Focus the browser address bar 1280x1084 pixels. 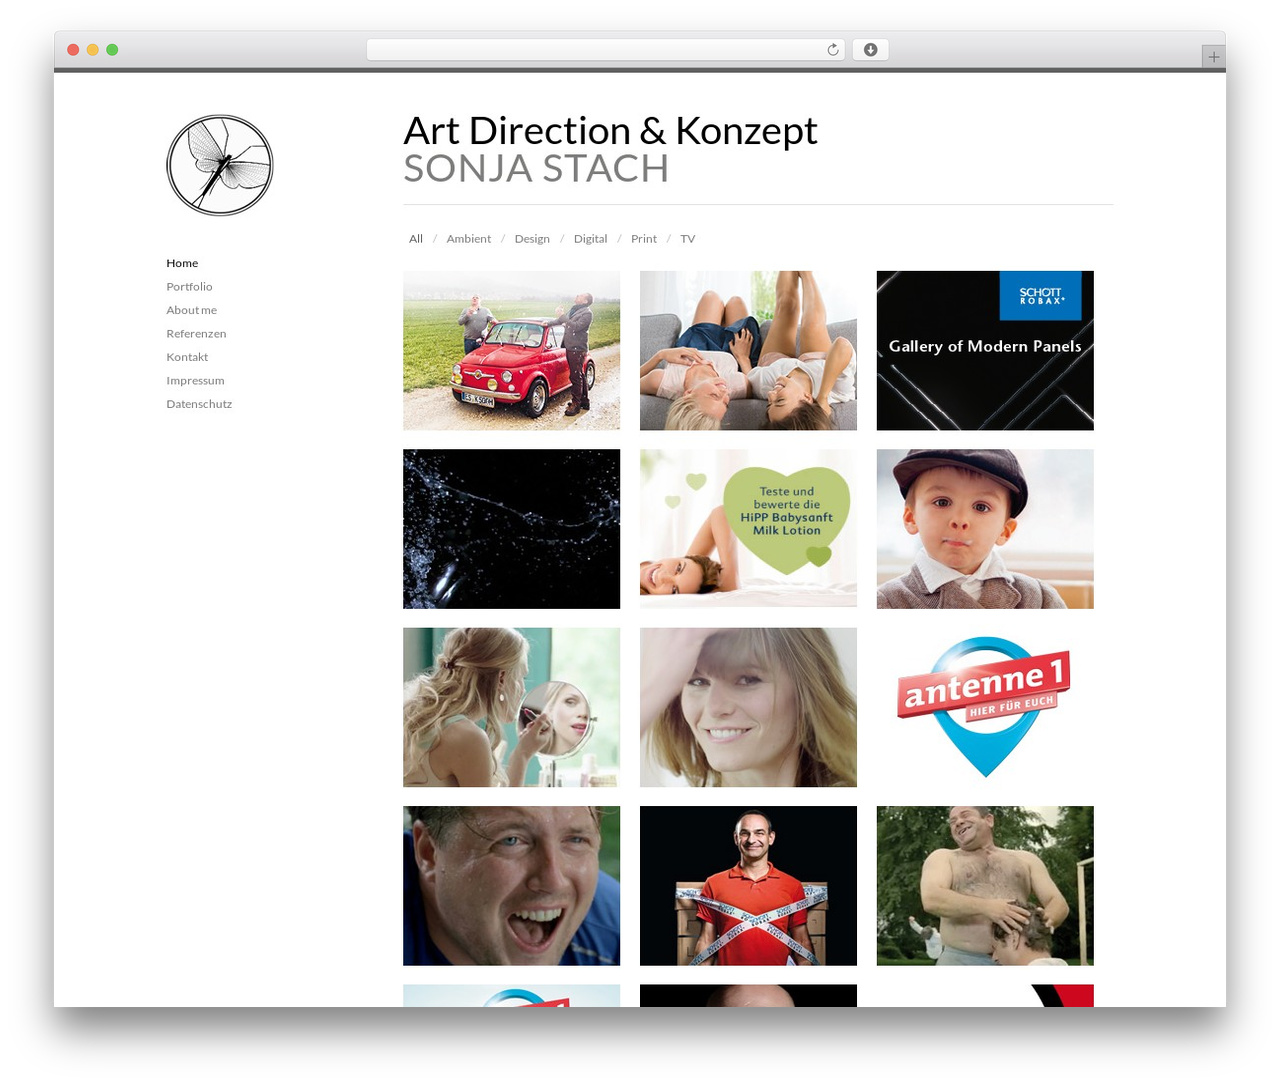tap(605, 50)
